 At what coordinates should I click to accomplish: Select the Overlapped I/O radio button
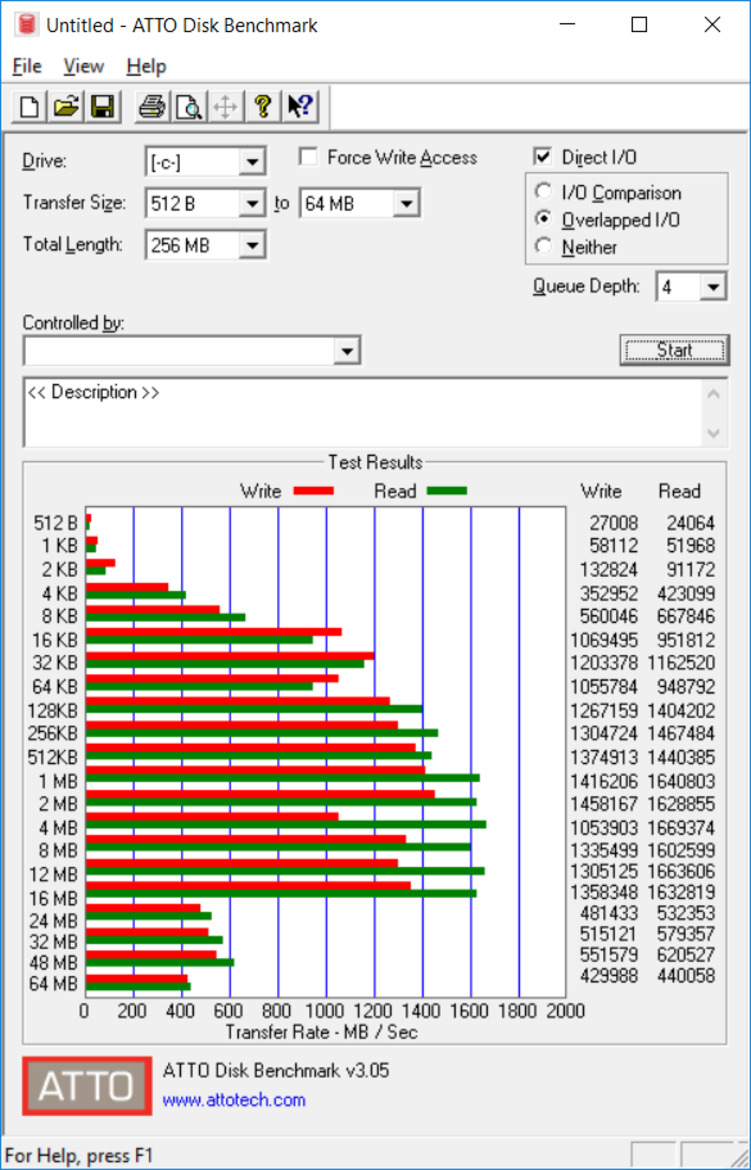(x=543, y=219)
